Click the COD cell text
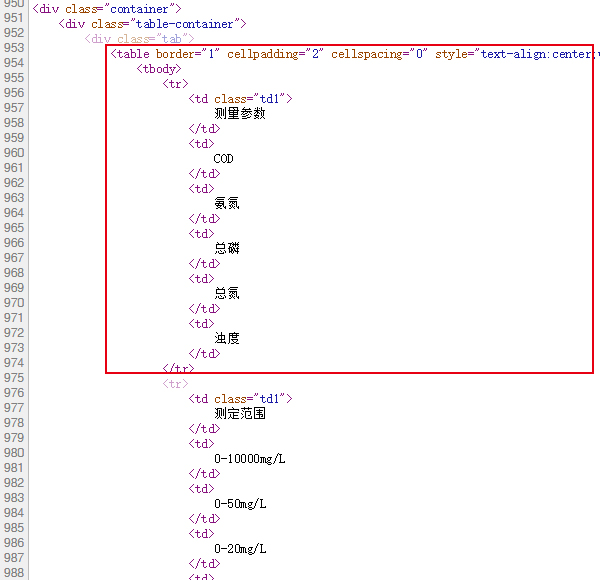Viewport: 600px width, 580px height. pos(223,159)
